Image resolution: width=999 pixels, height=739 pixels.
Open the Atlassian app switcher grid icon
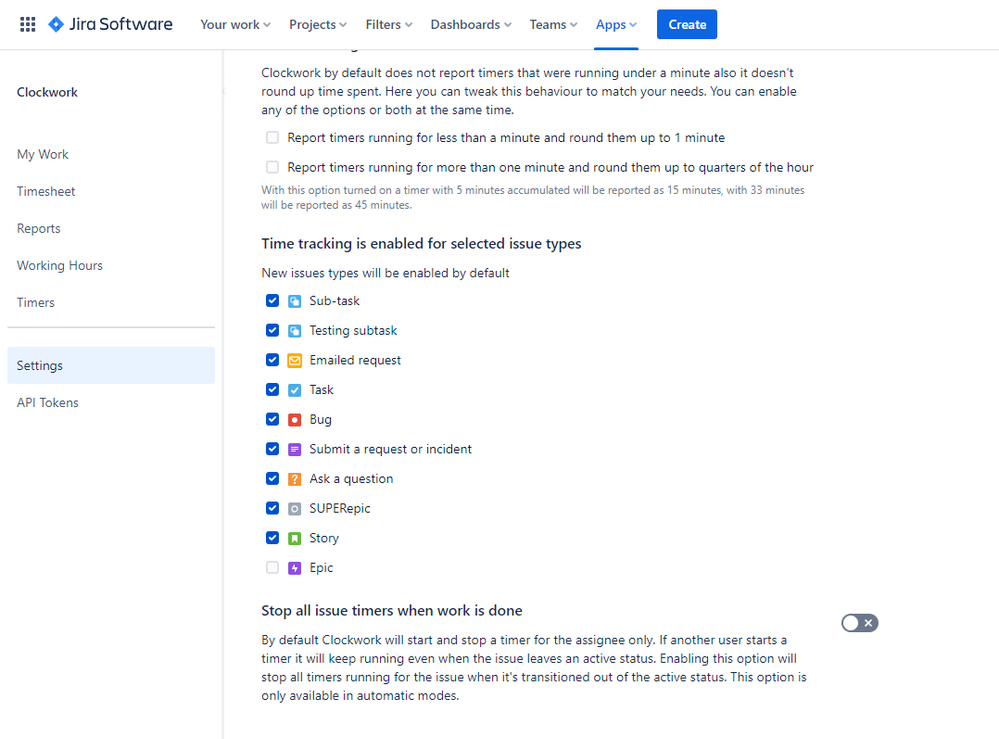pos(27,24)
